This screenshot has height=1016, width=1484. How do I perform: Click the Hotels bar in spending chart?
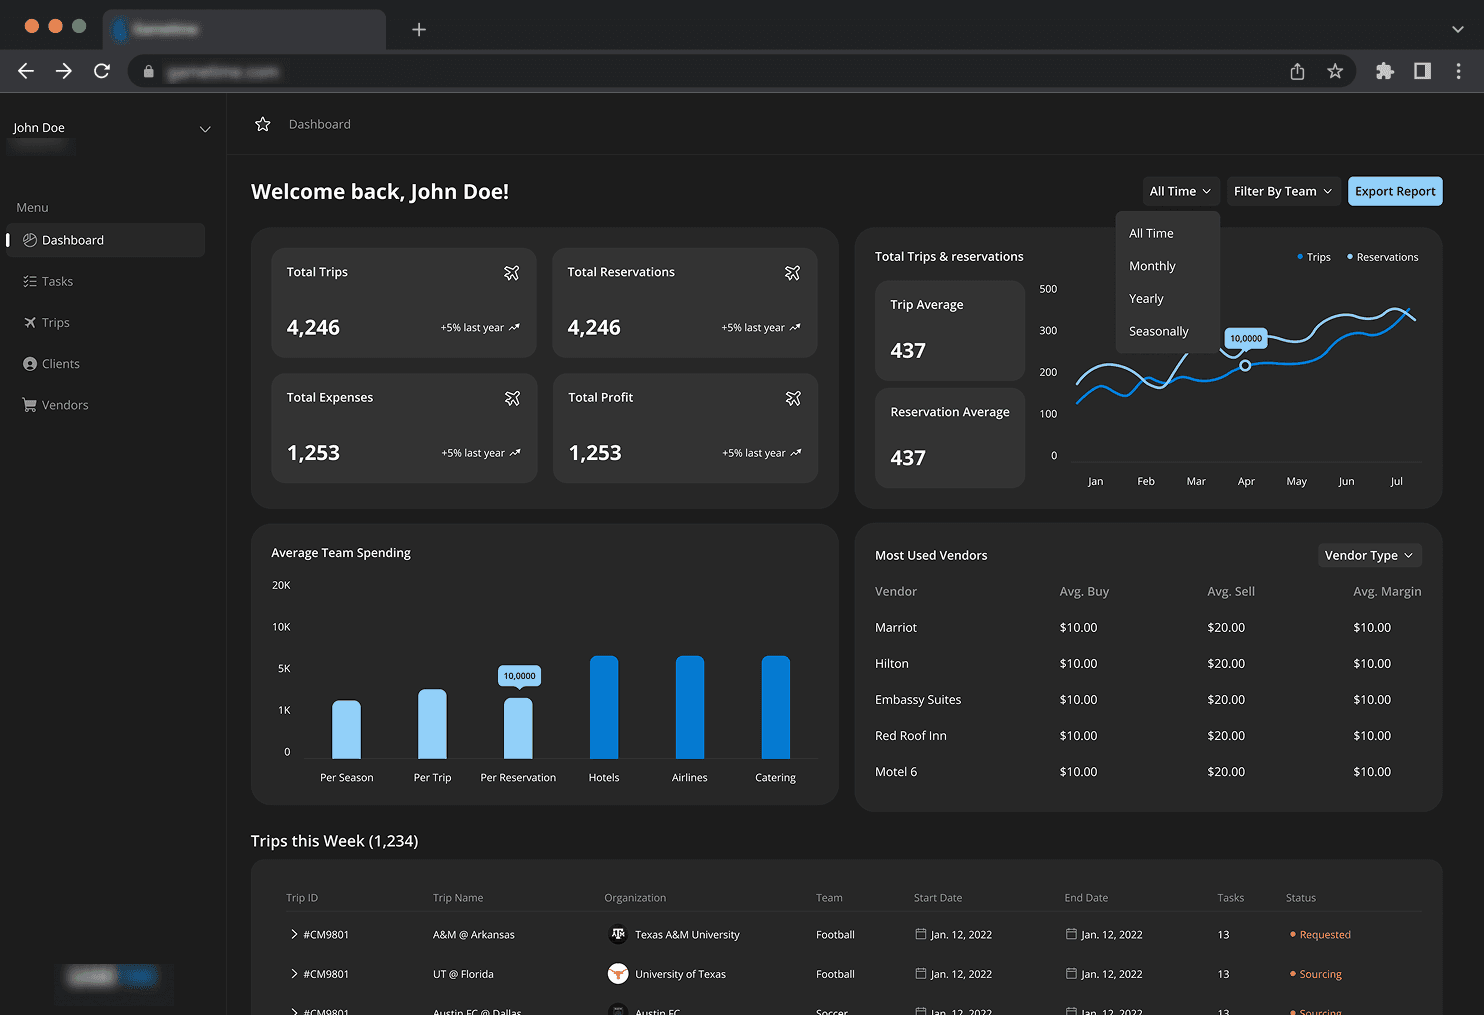click(x=604, y=707)
